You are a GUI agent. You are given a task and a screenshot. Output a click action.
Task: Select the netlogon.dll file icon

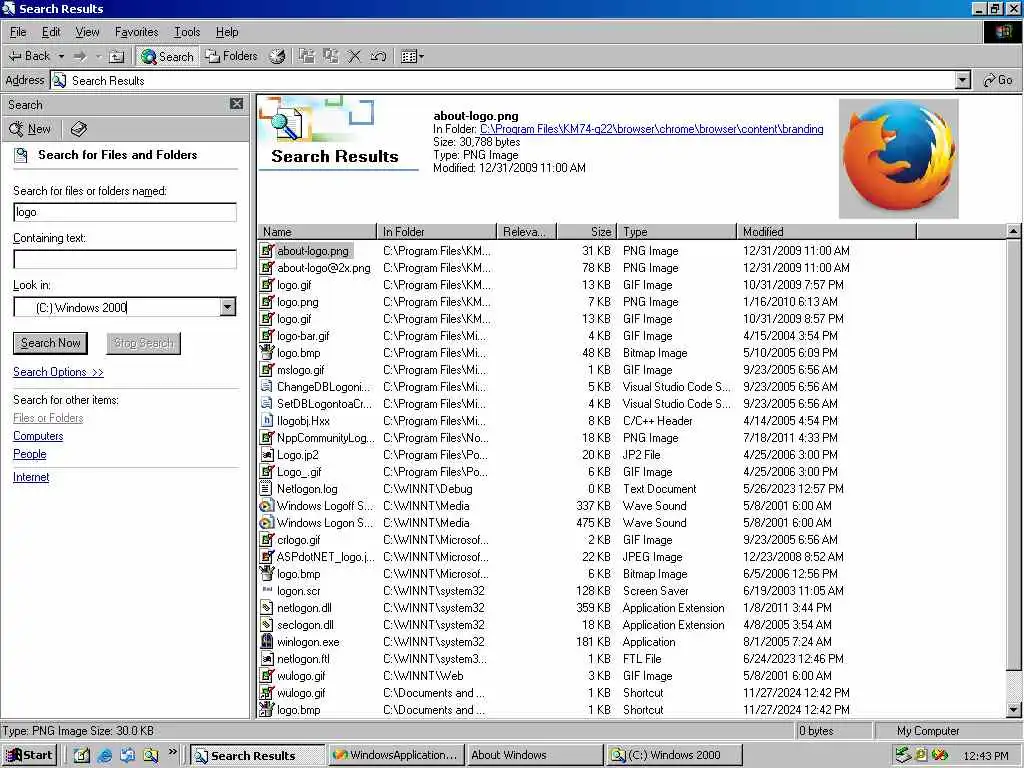[266, 607]
